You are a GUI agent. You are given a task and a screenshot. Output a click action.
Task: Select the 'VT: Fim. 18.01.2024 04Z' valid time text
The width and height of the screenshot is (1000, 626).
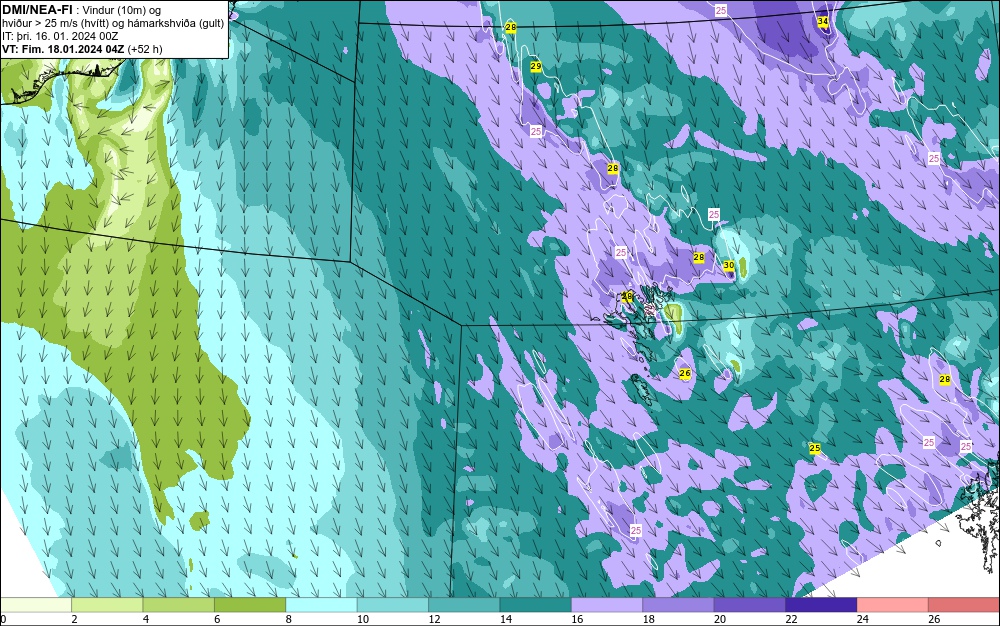coord(63,49)
